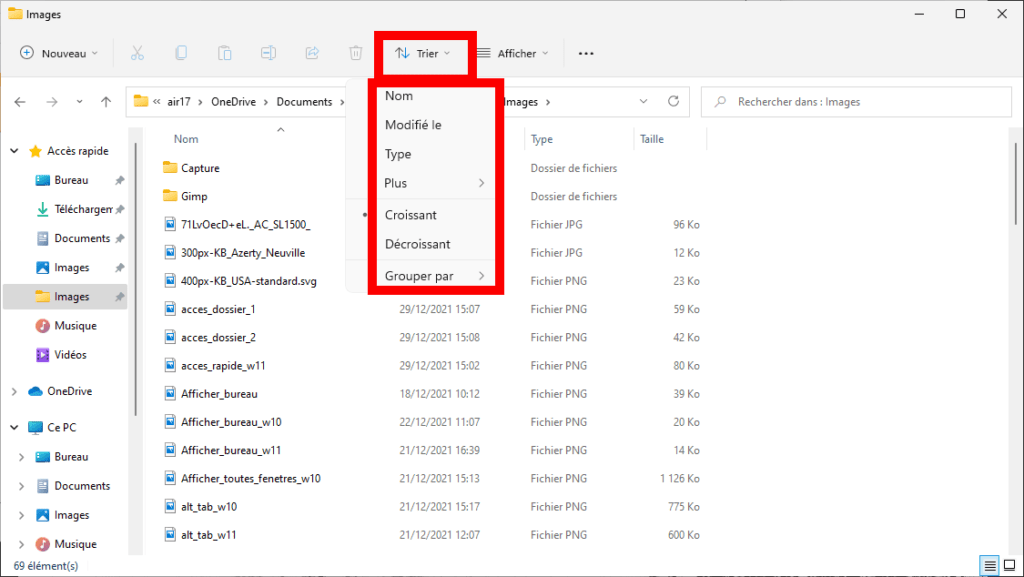This screenshot has width=1024, height=577.
Task: Expand Images under Ce PC
Action: (x=22, y=516)
